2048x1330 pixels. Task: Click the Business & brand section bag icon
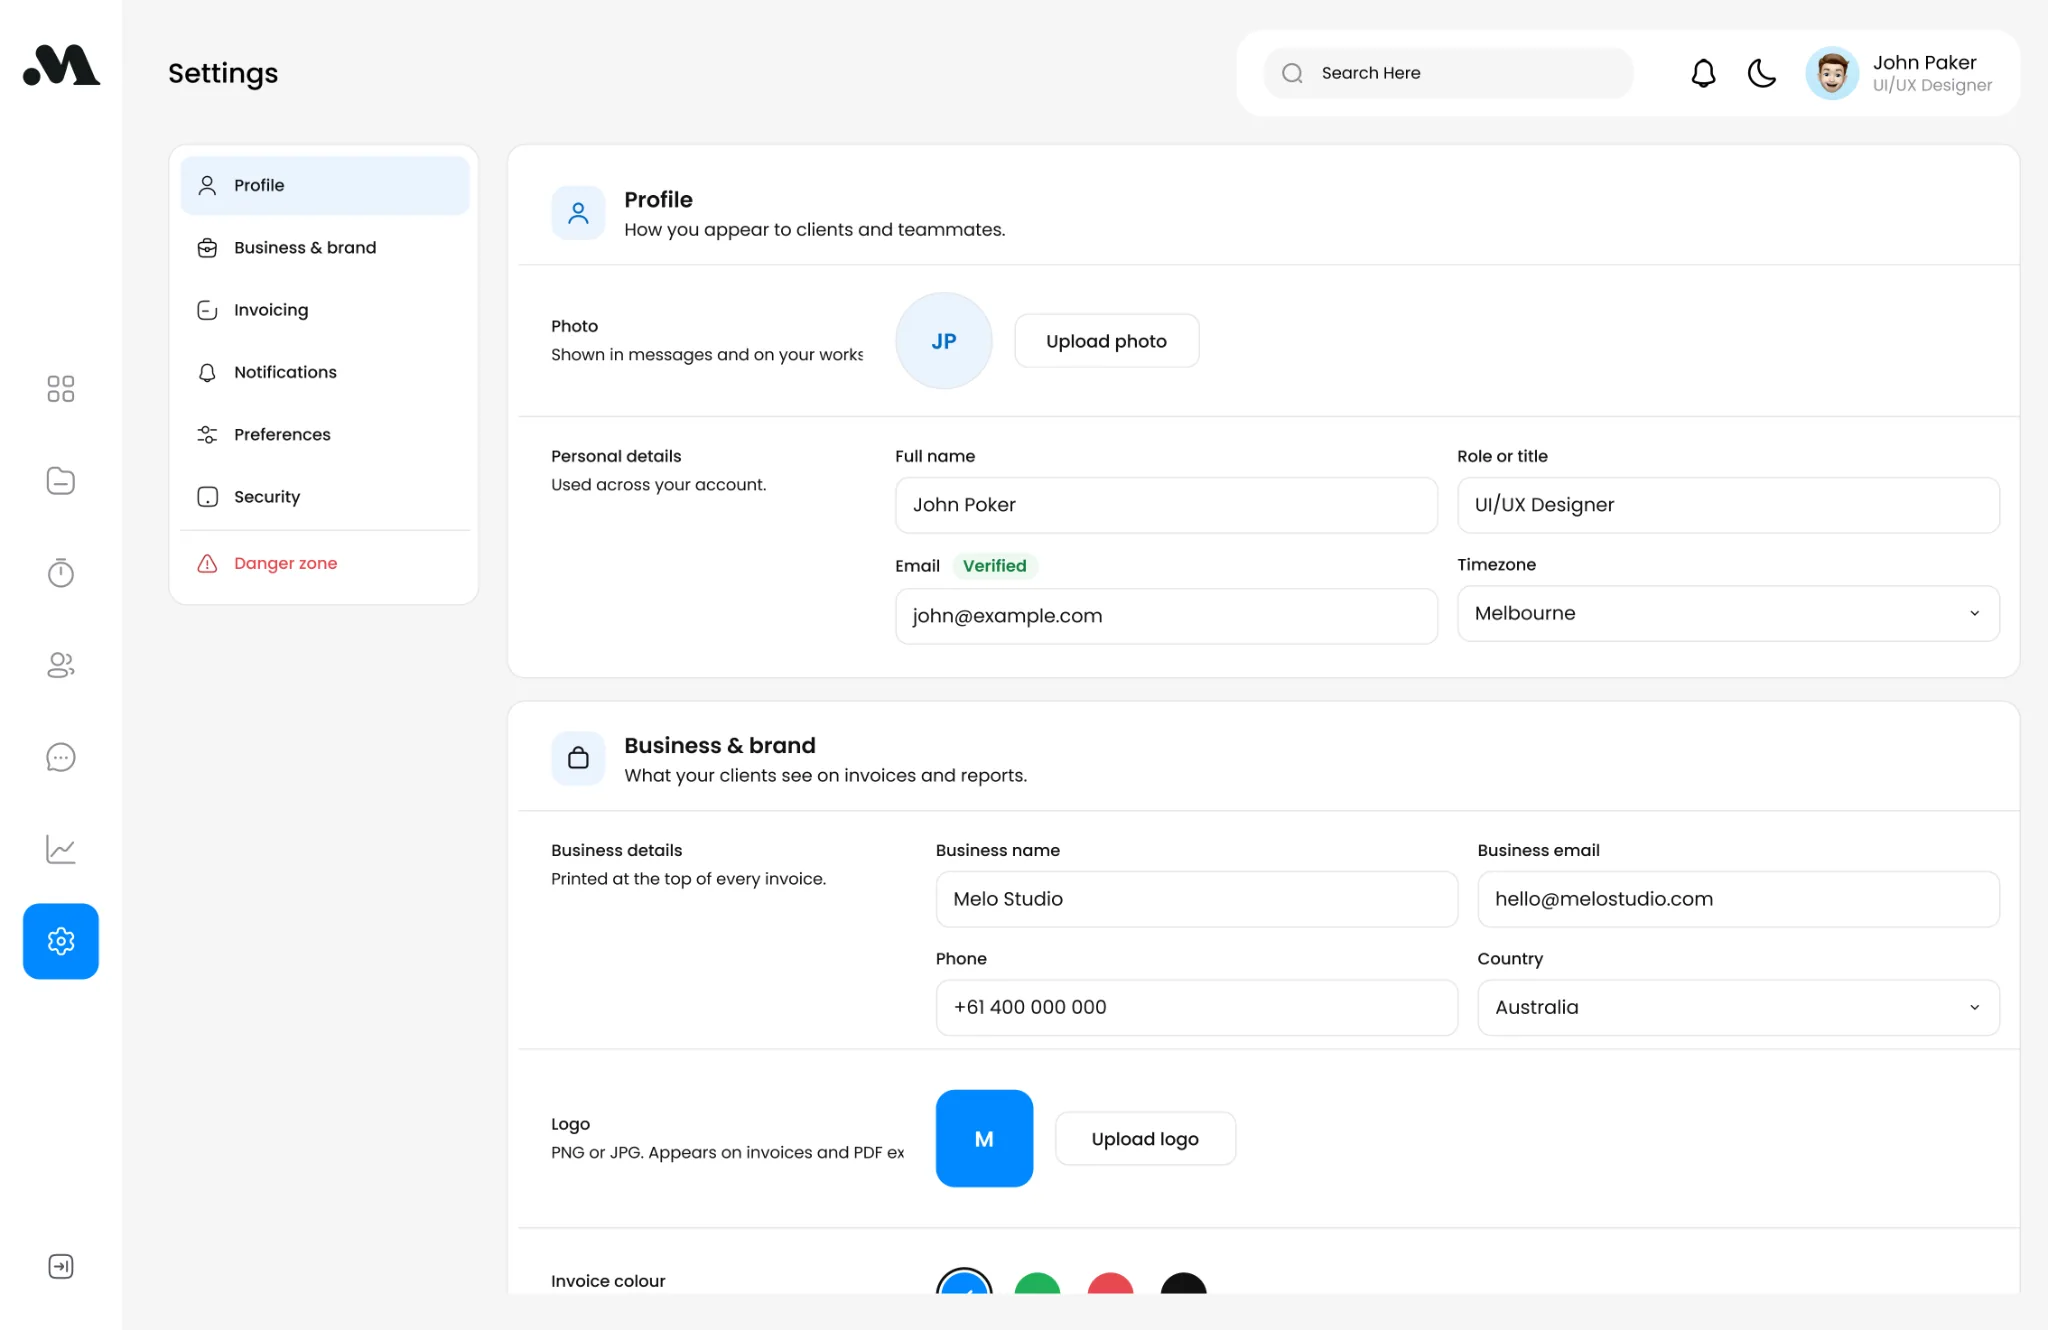point(578,758)
